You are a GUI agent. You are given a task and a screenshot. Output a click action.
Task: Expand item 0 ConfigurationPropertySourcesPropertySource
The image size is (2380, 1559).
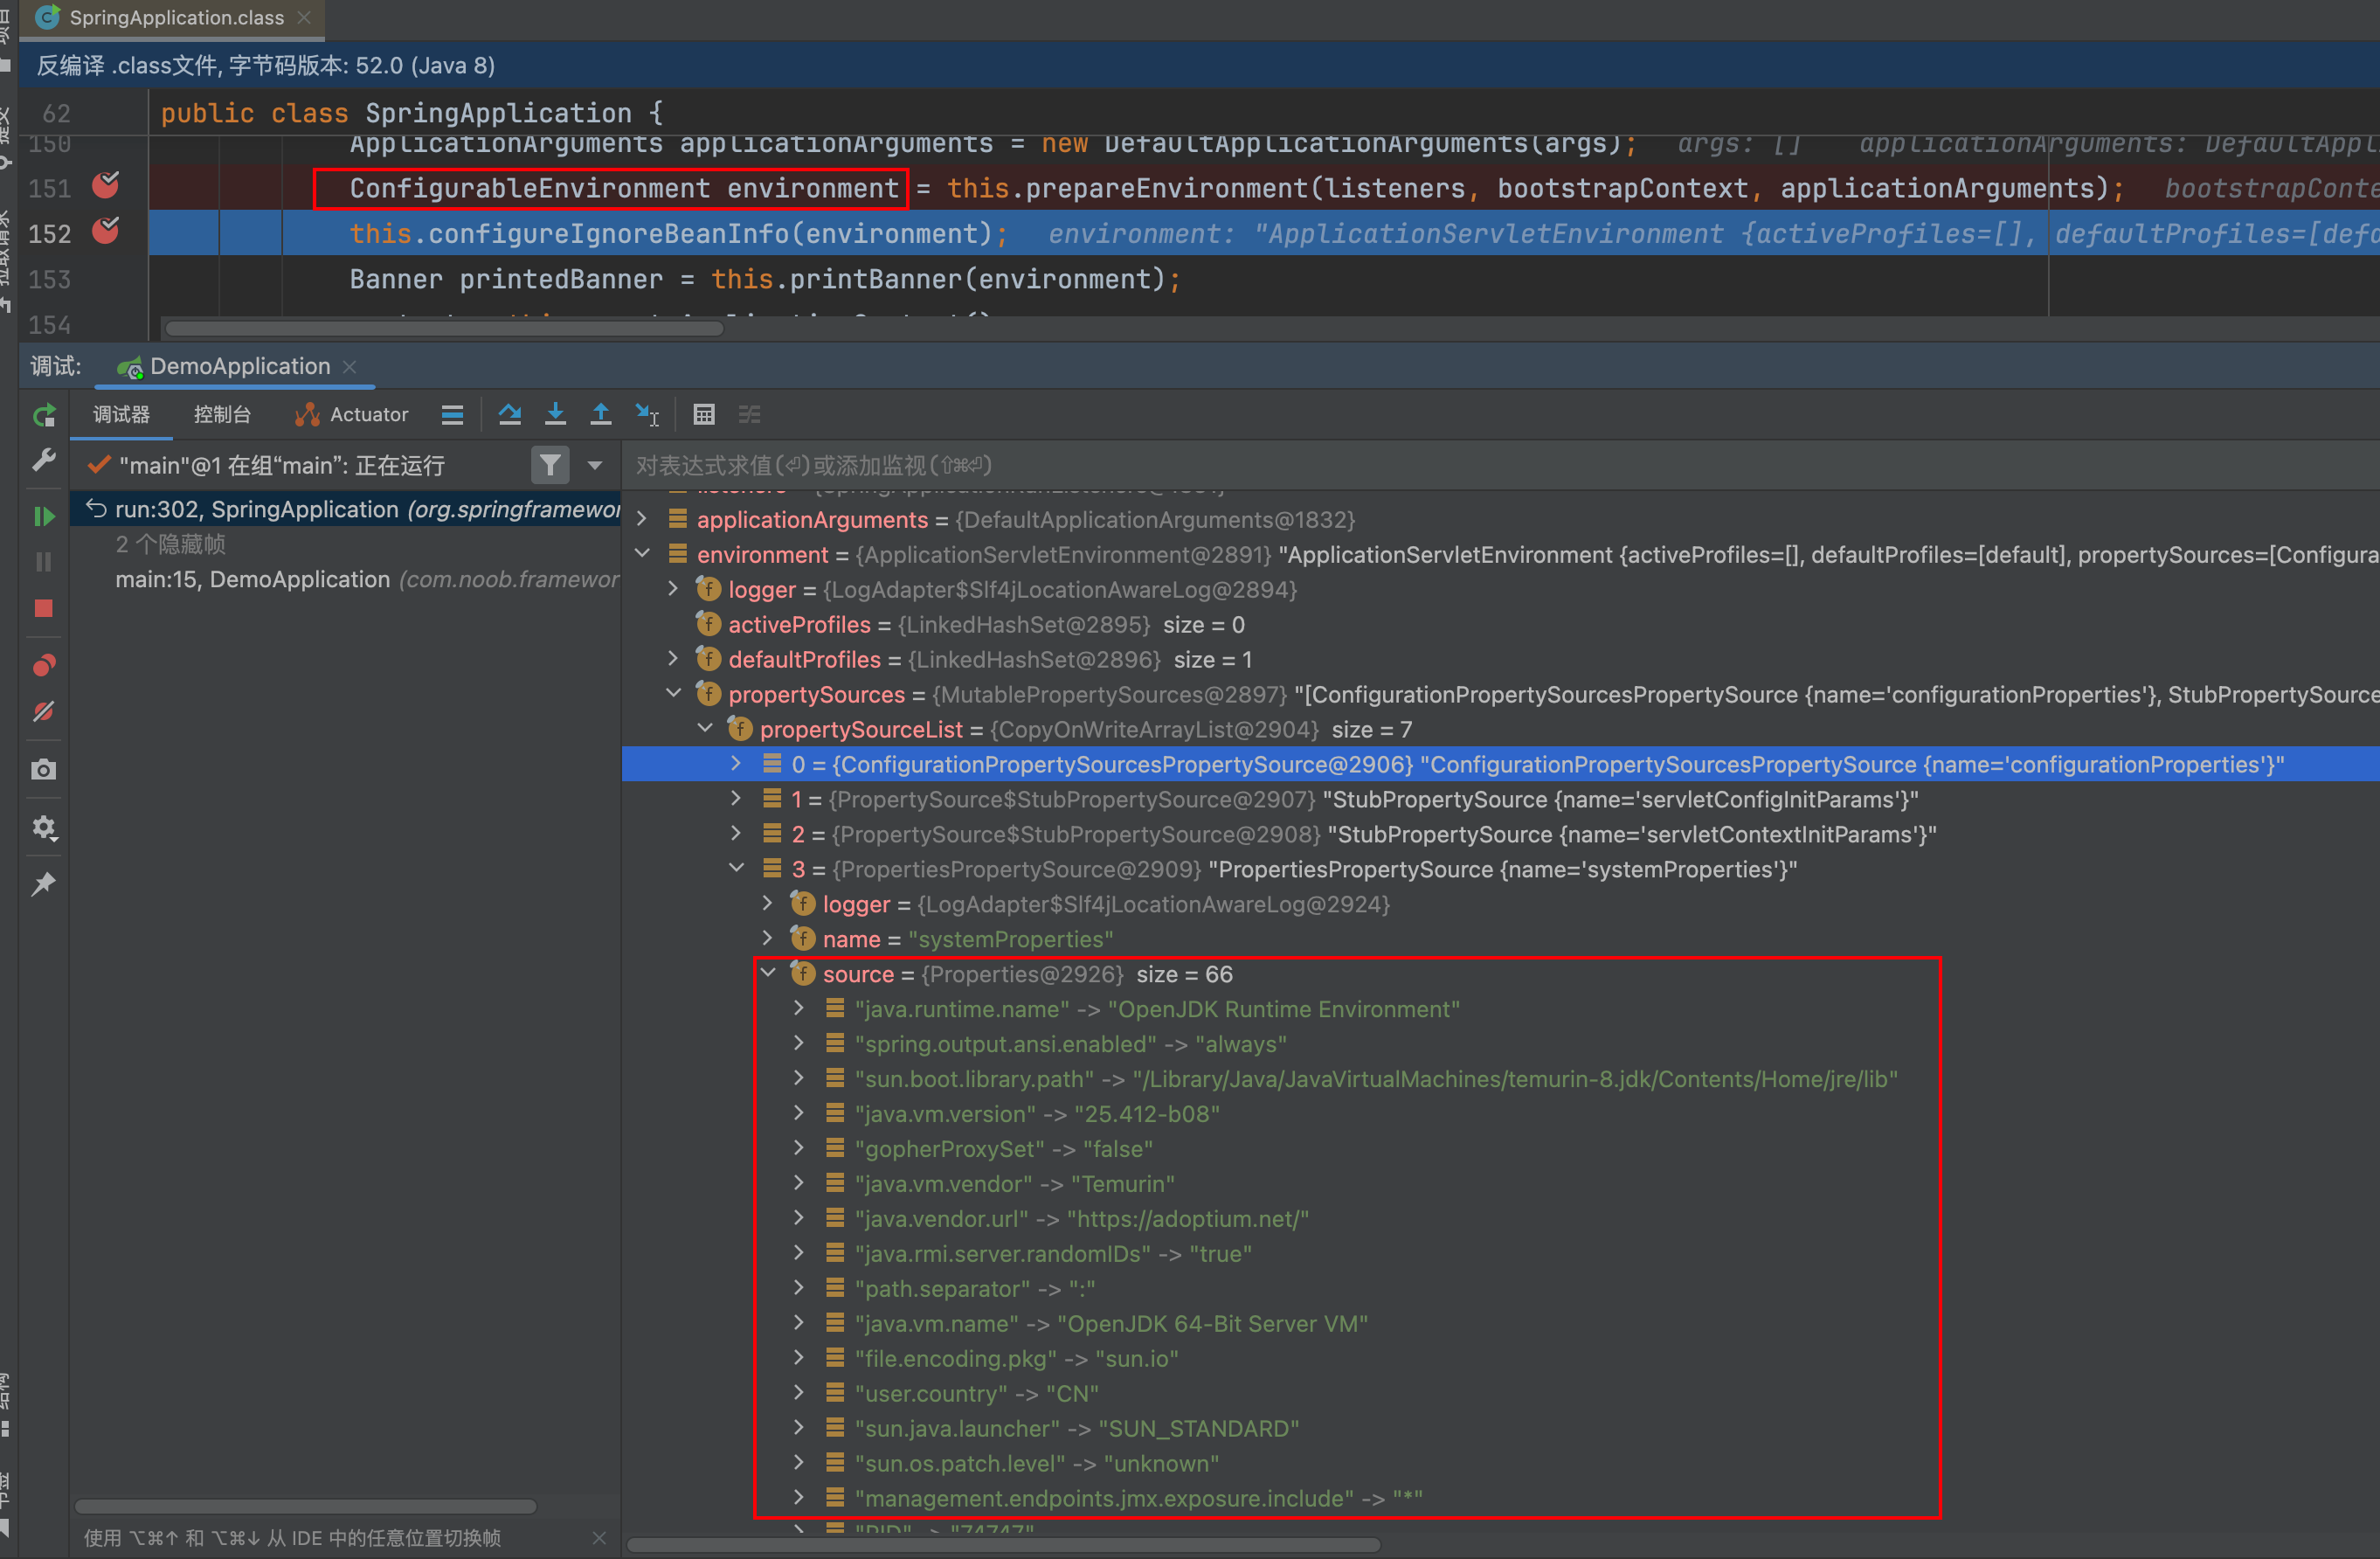(737, 764)
